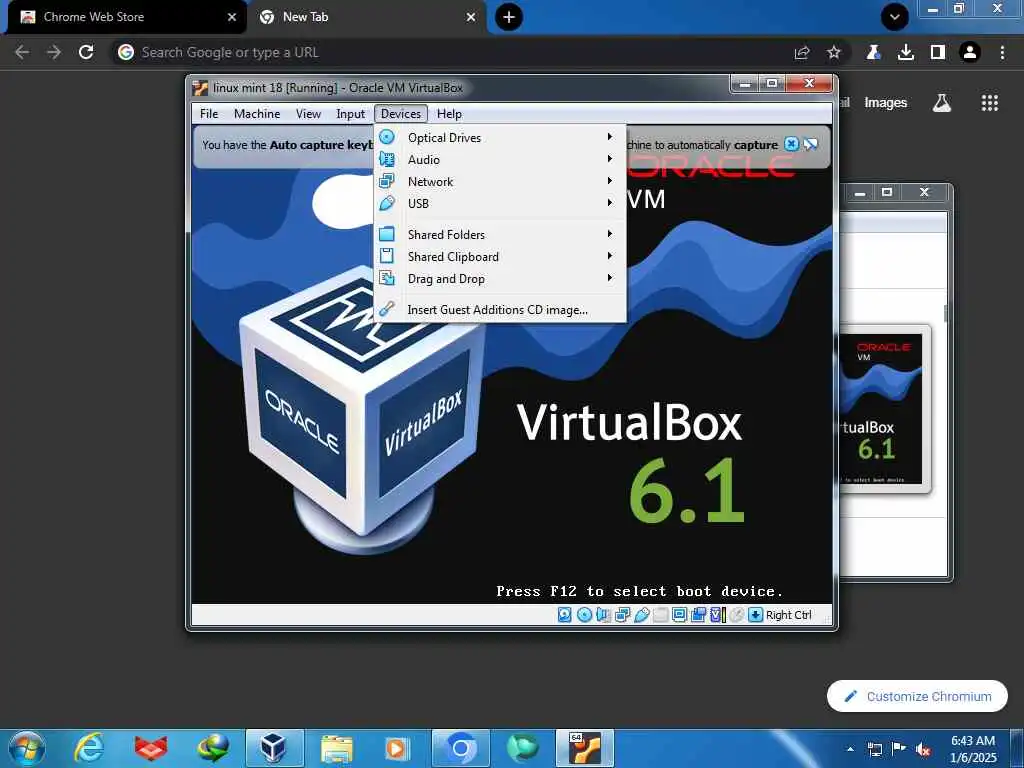This screenshot has width=1024, height=768.
Task: Click the hard disk activity icon in VM status bar
Action: click(565, 615)
